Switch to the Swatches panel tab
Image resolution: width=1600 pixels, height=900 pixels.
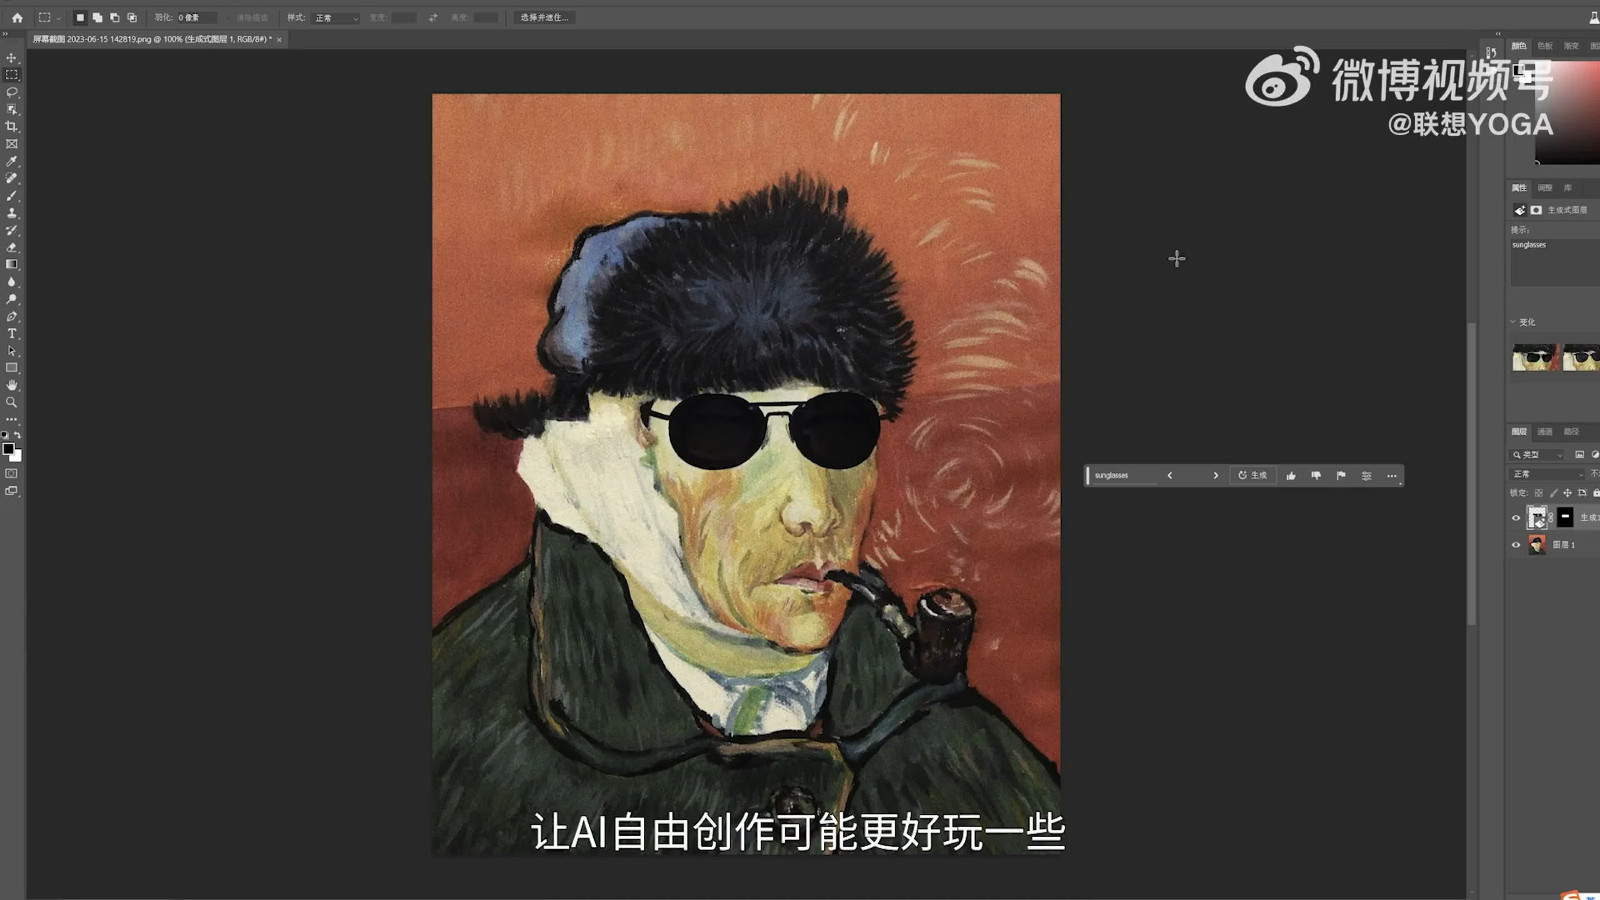pos(1545,46)
